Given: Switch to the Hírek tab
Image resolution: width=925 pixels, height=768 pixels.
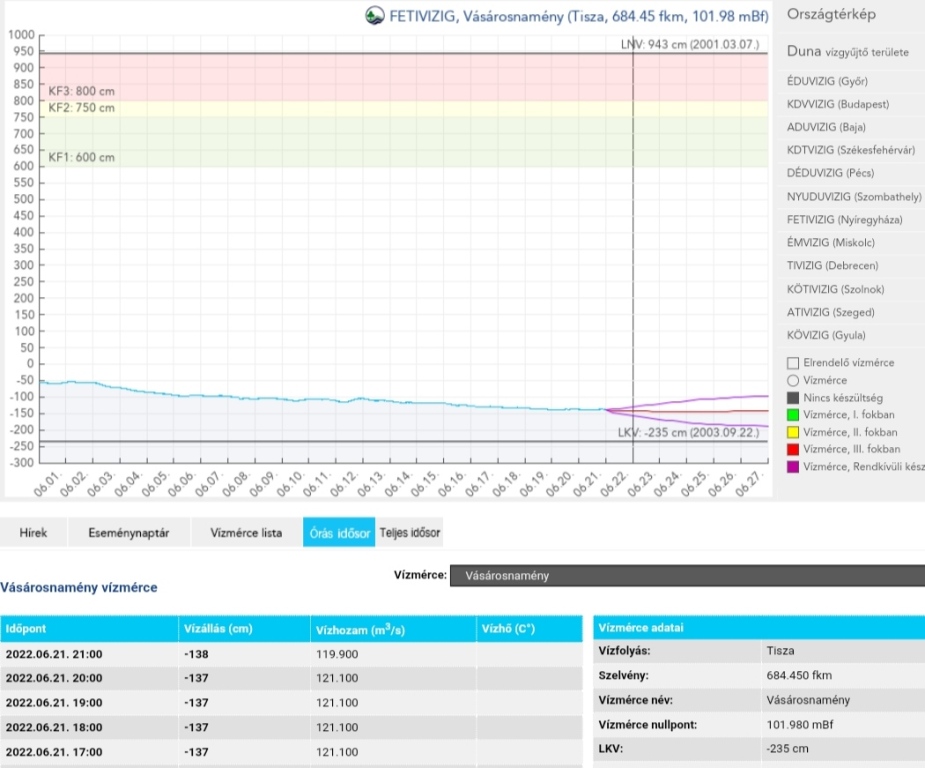Looking at the screenshot, I should (x=33, y=533).
